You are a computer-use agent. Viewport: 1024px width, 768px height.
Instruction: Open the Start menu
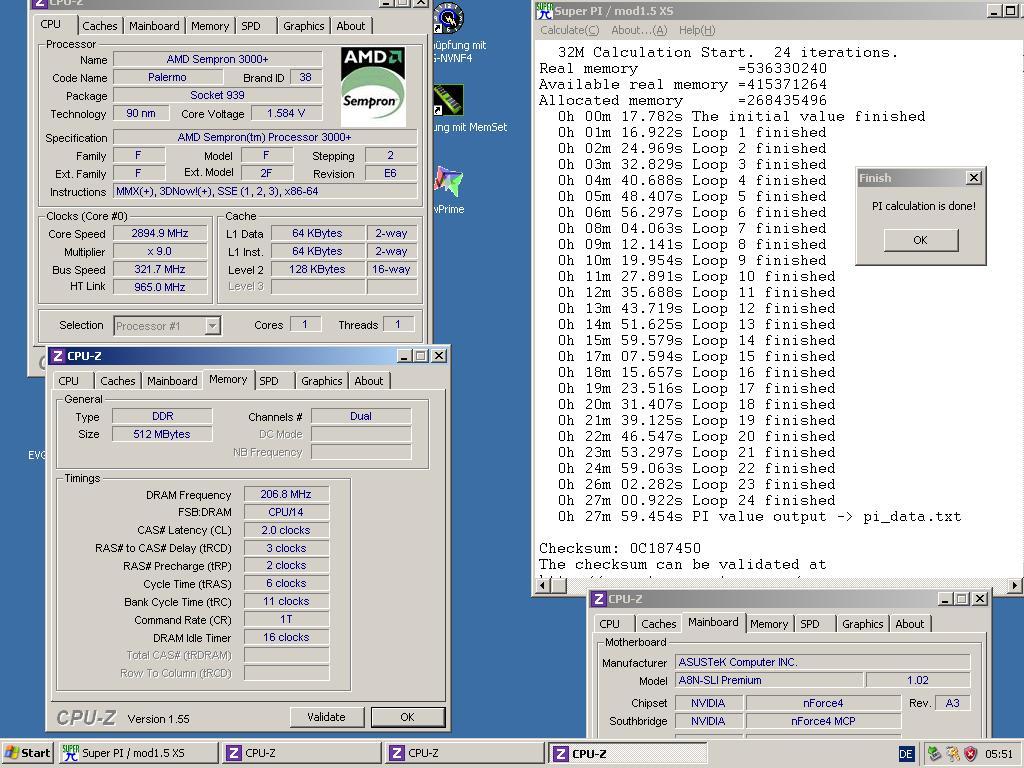pos(27,753)
